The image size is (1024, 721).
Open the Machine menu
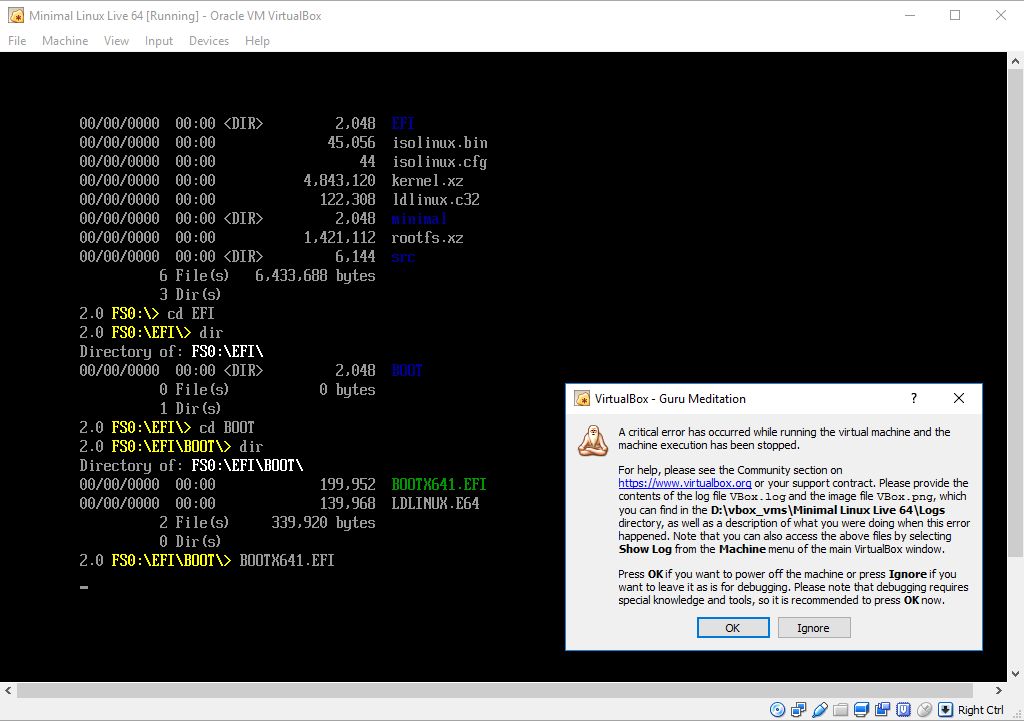(x=64, y=41)
